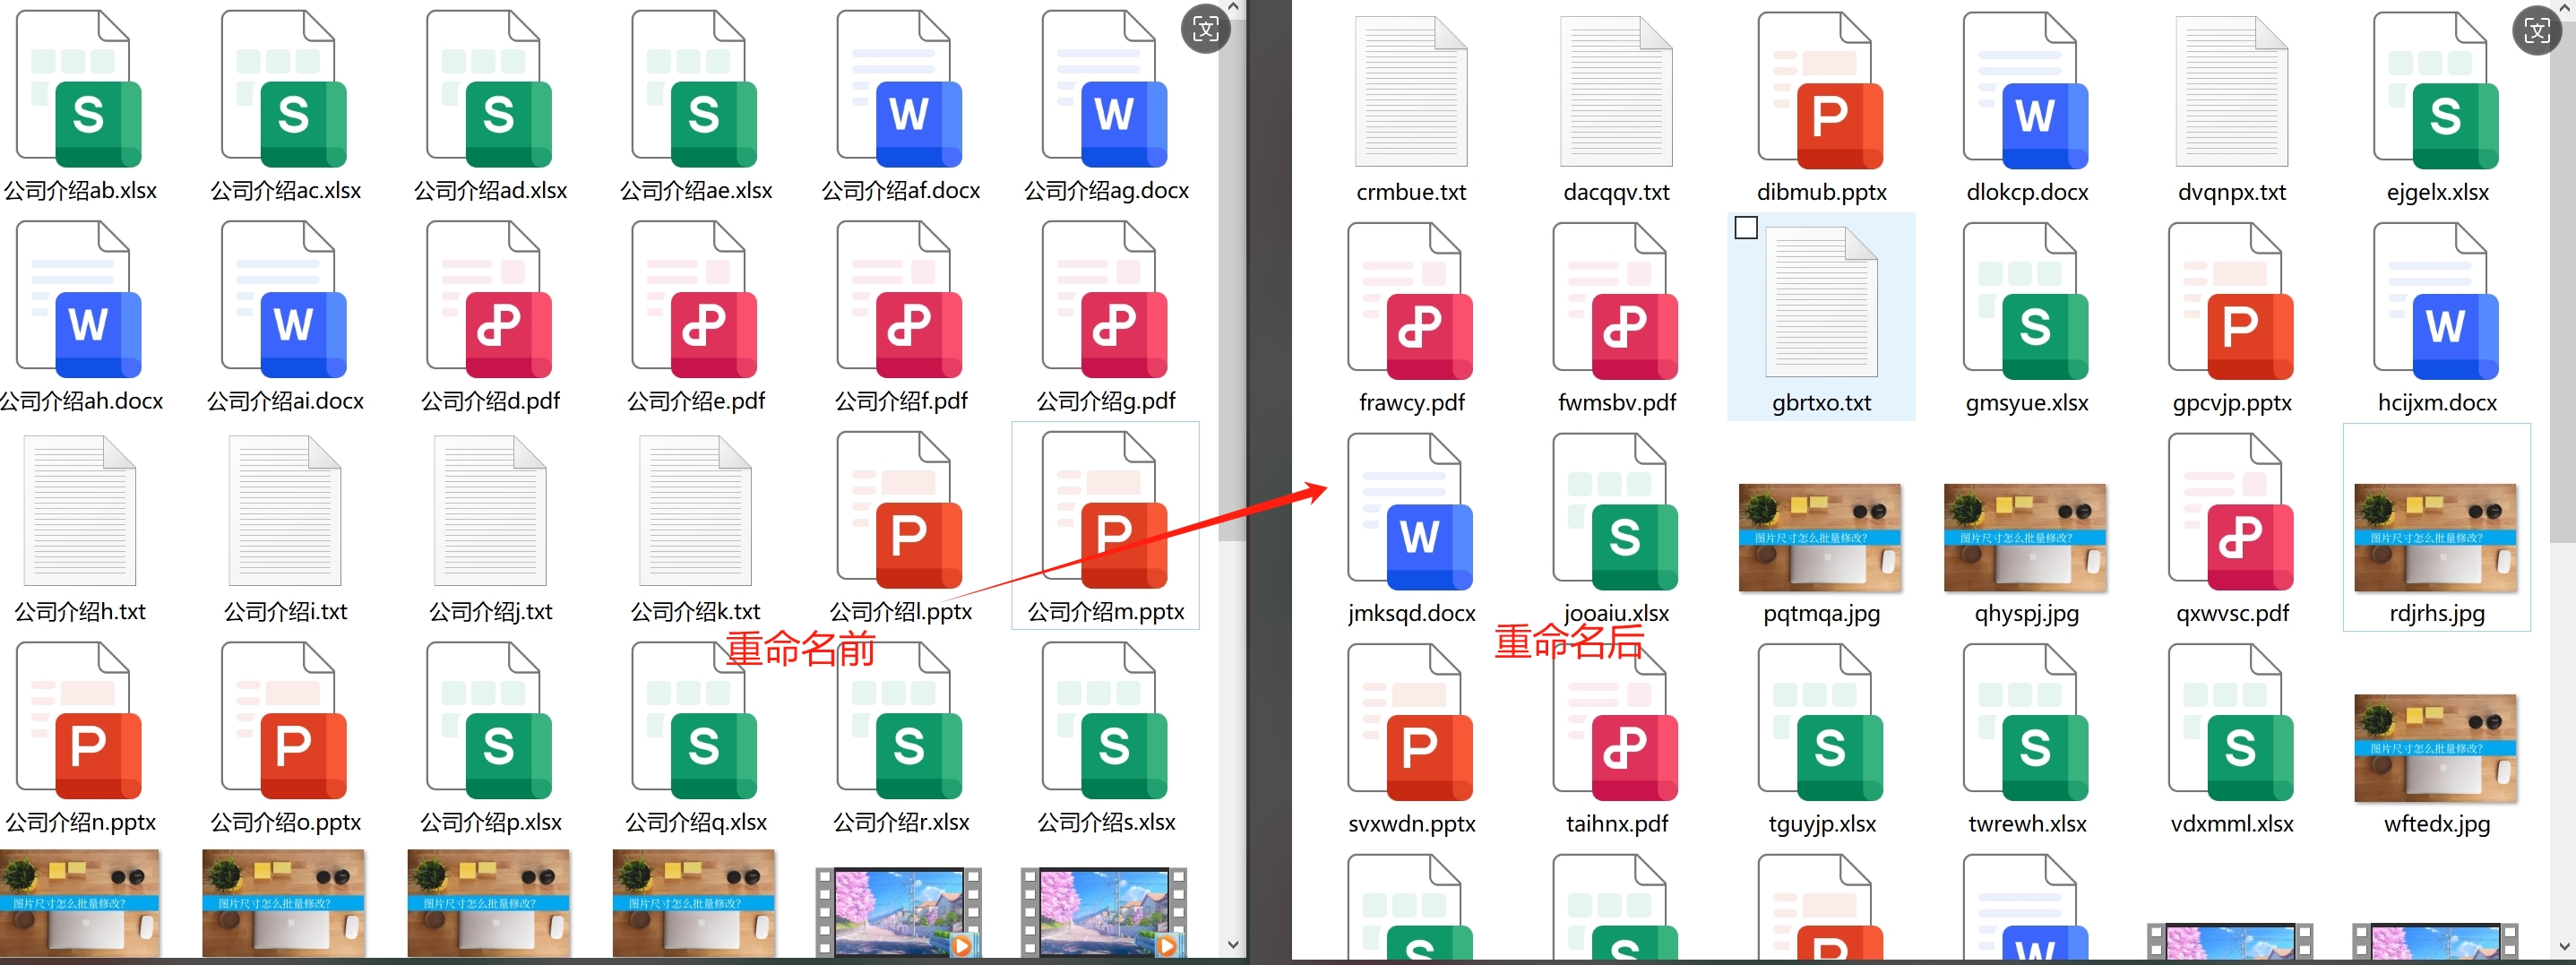2576x965 pixels.
Task: Click the gpcvjp.pptx presentation icon
Action: 2231,301
